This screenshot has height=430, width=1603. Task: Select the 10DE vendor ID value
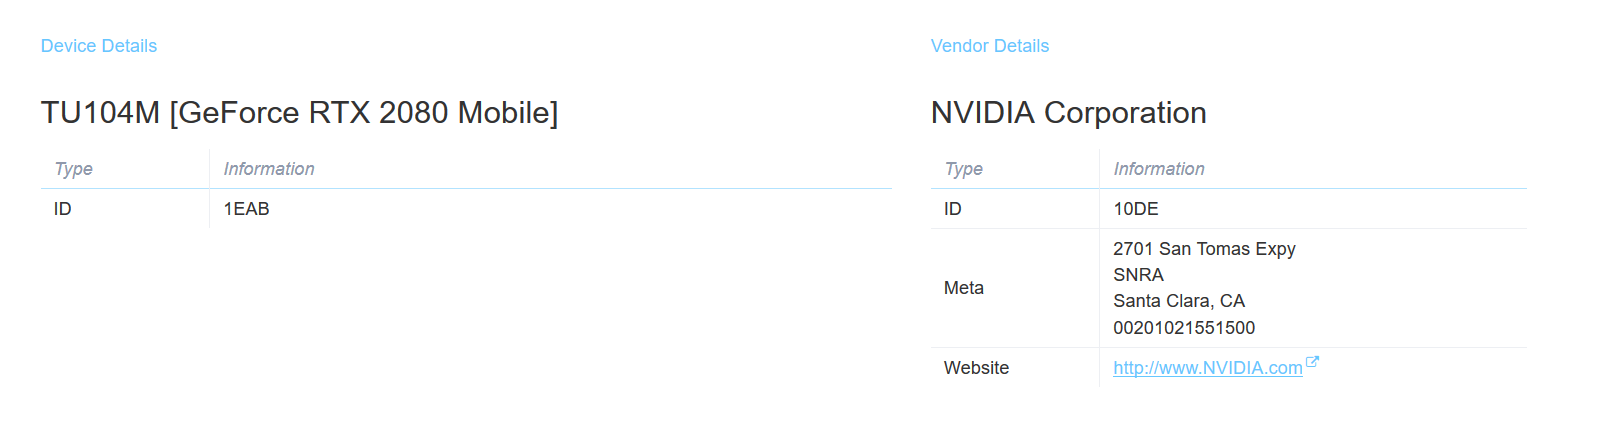point(1136,209)
